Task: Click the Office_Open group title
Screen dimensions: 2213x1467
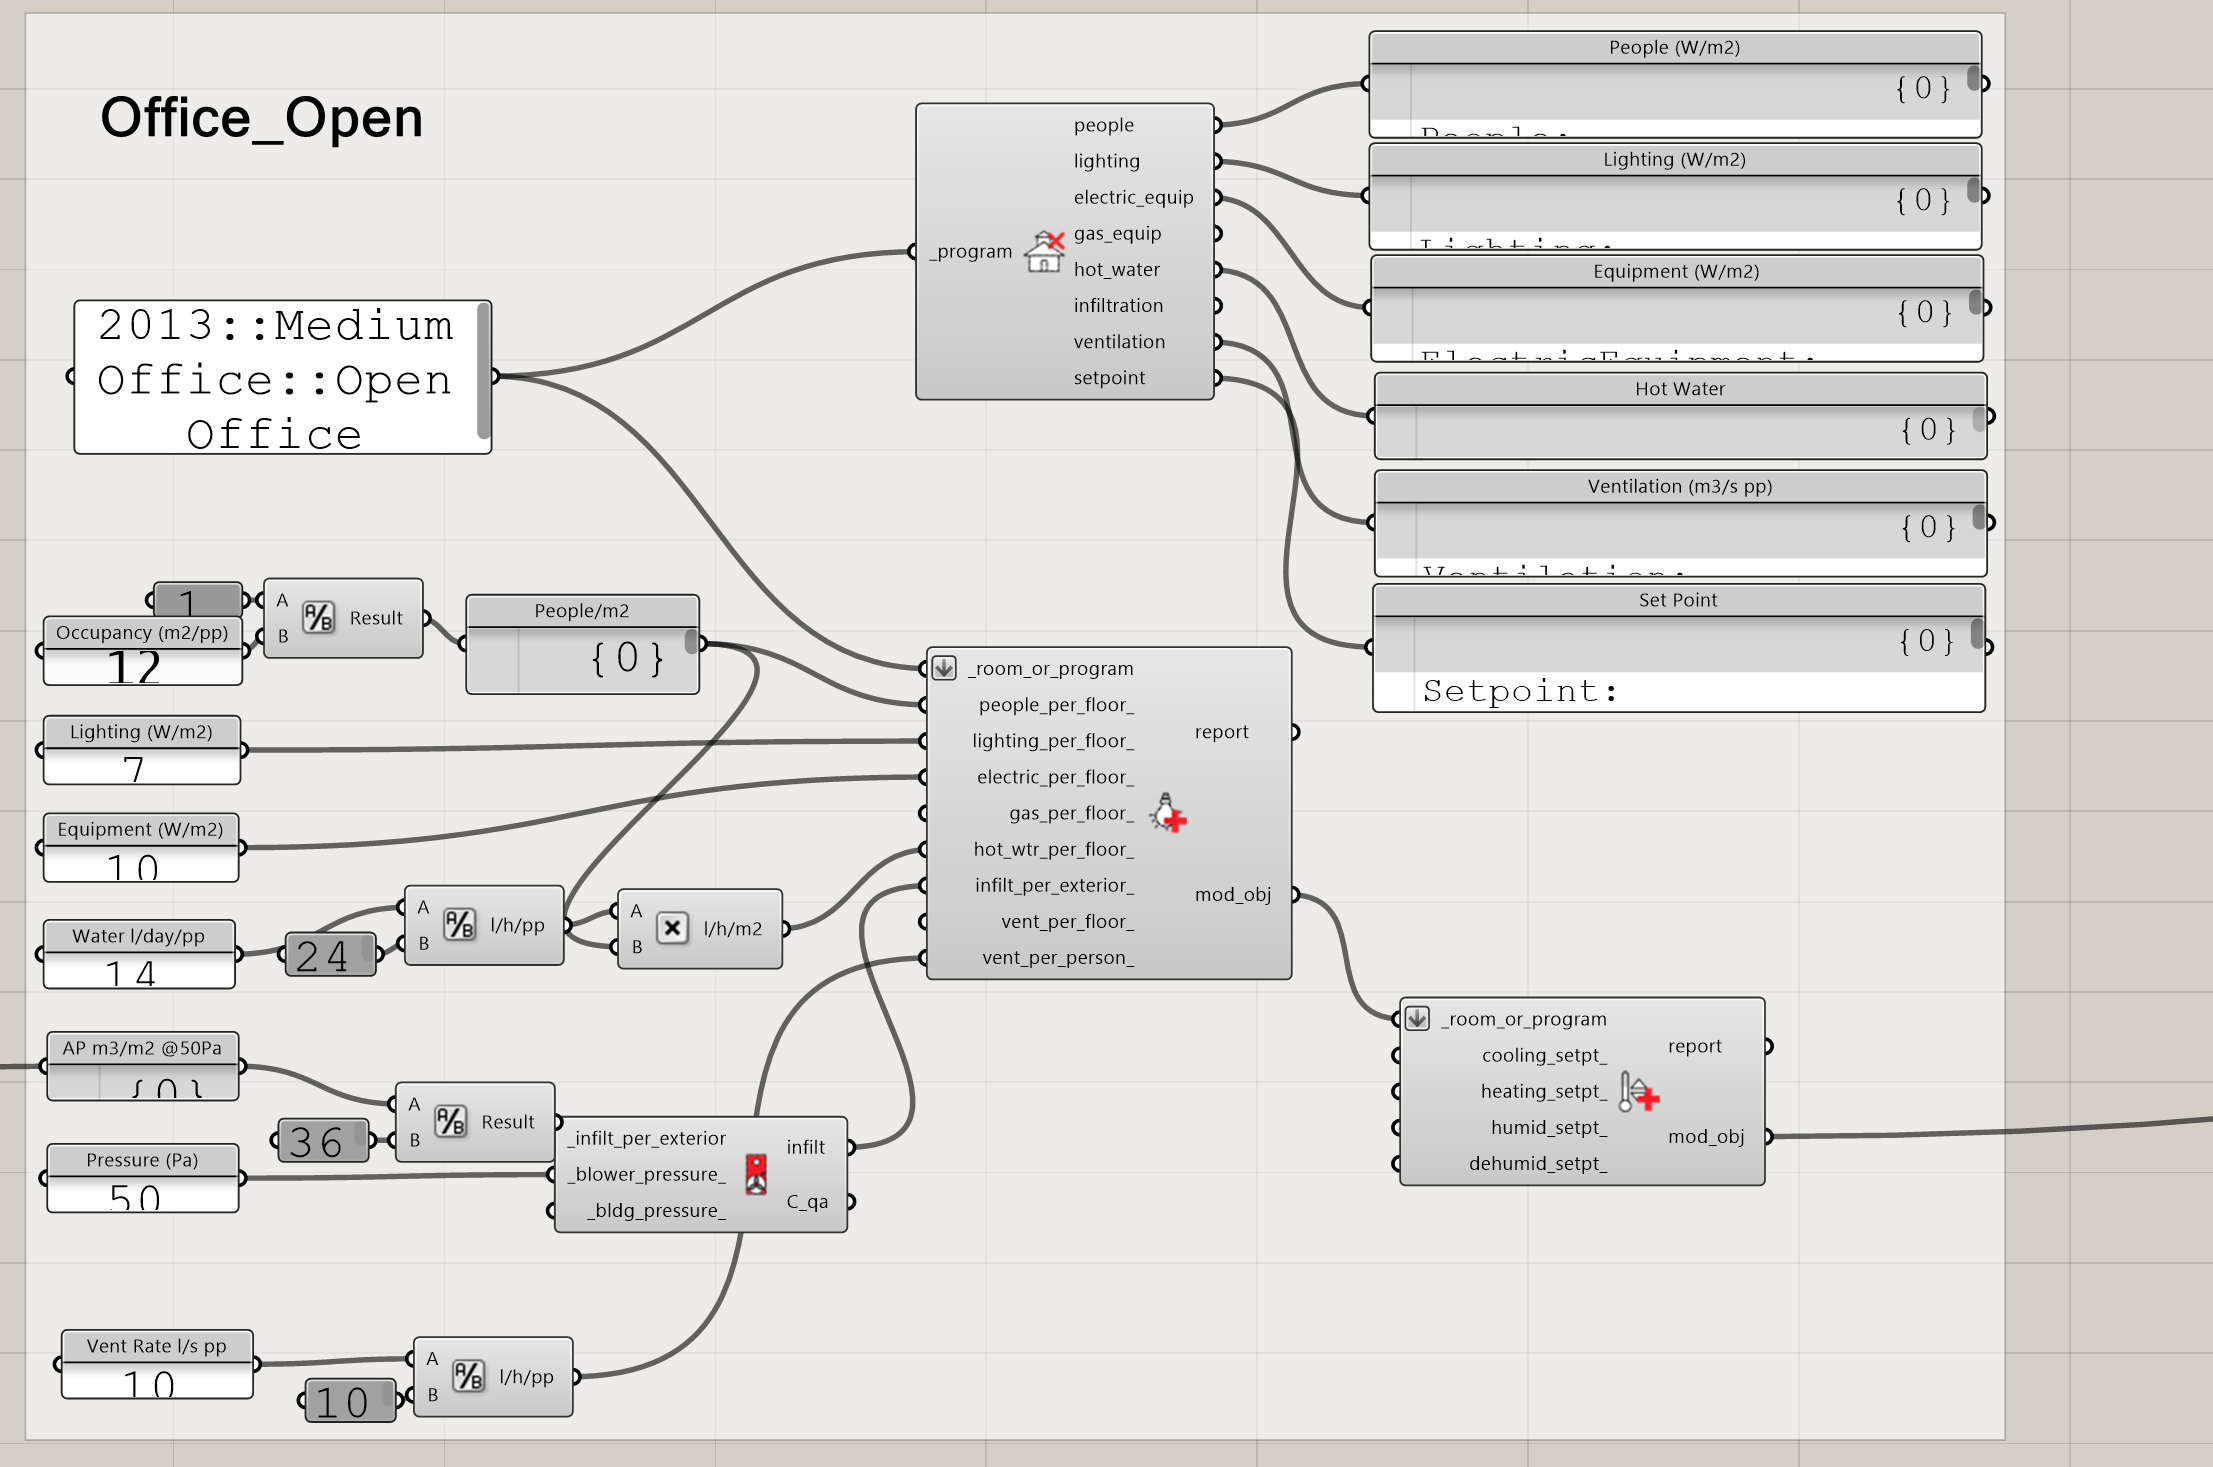Action: [x=262, y=118]
